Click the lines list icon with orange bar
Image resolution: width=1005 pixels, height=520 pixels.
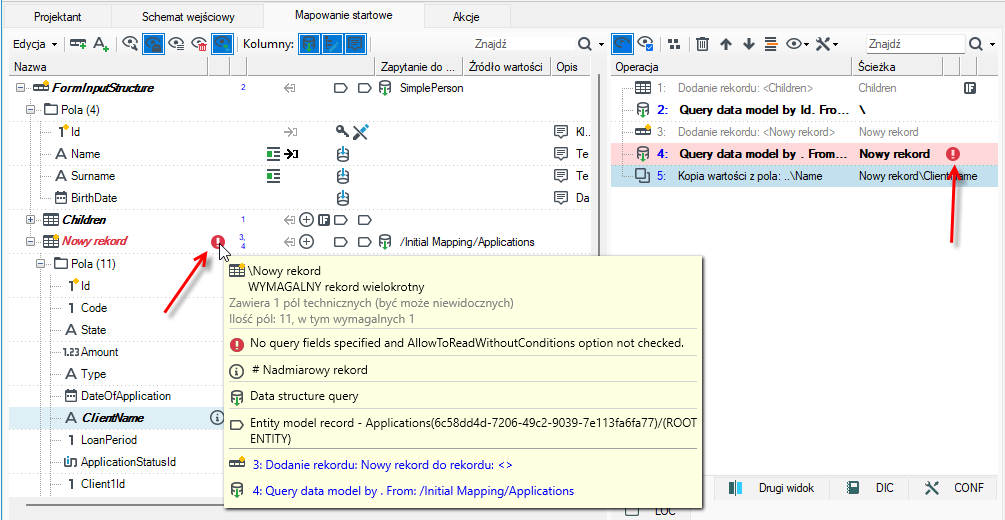[771, 44]
